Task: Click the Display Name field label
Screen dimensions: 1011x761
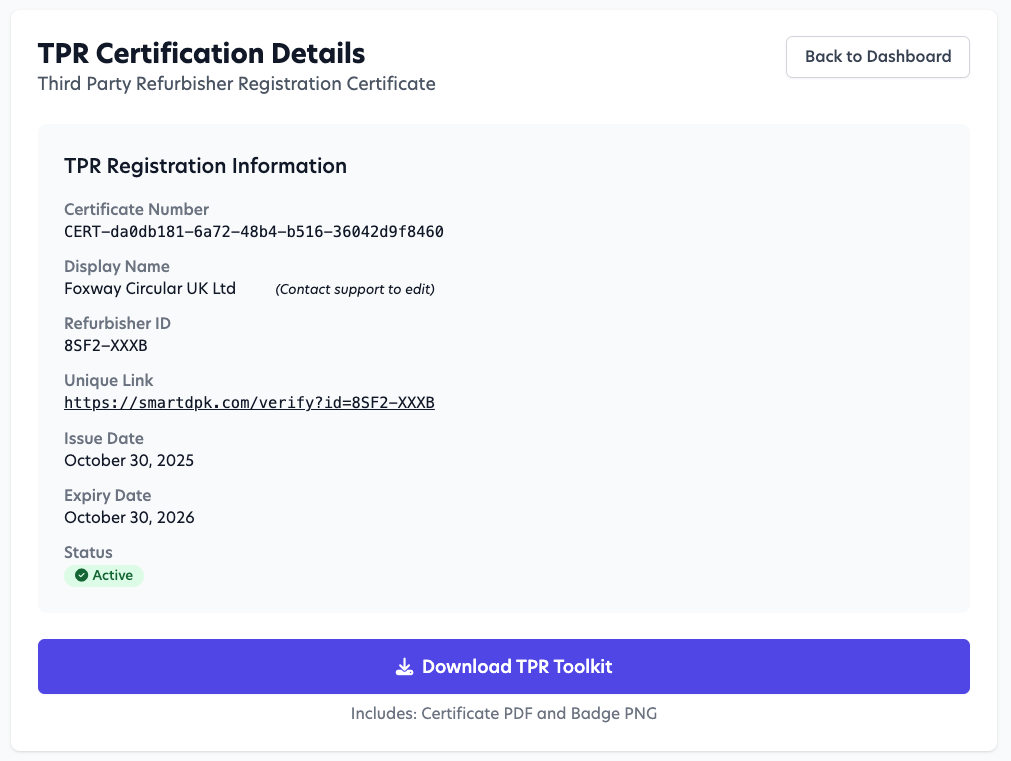Action: [117, 266]
